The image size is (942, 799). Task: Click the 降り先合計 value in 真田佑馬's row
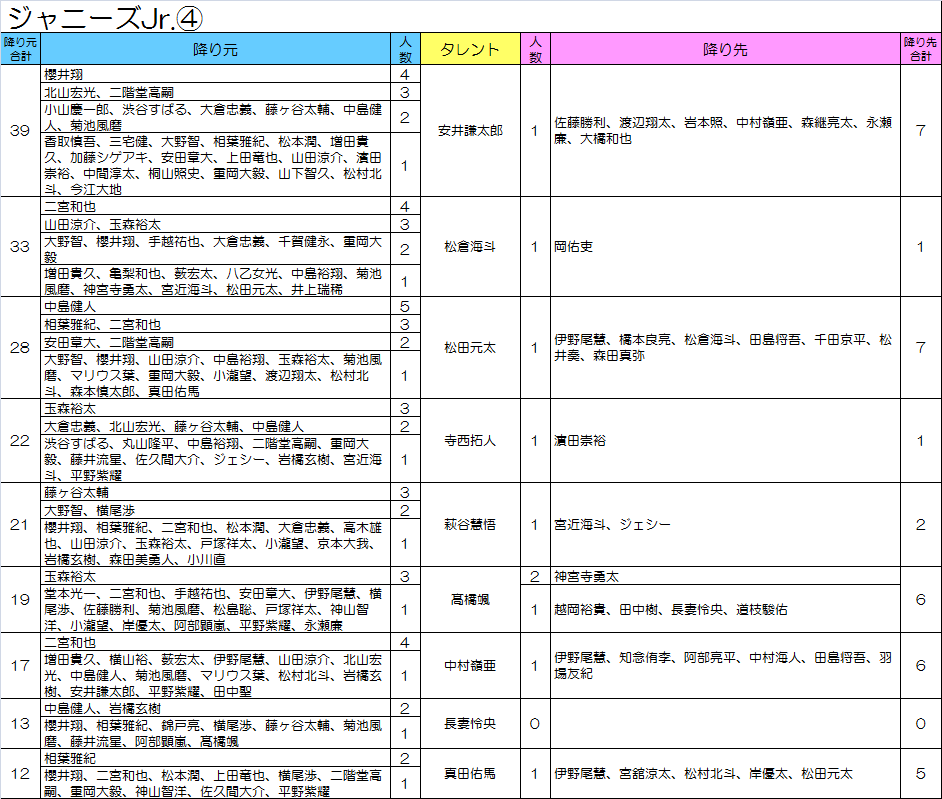pos(920,774)
